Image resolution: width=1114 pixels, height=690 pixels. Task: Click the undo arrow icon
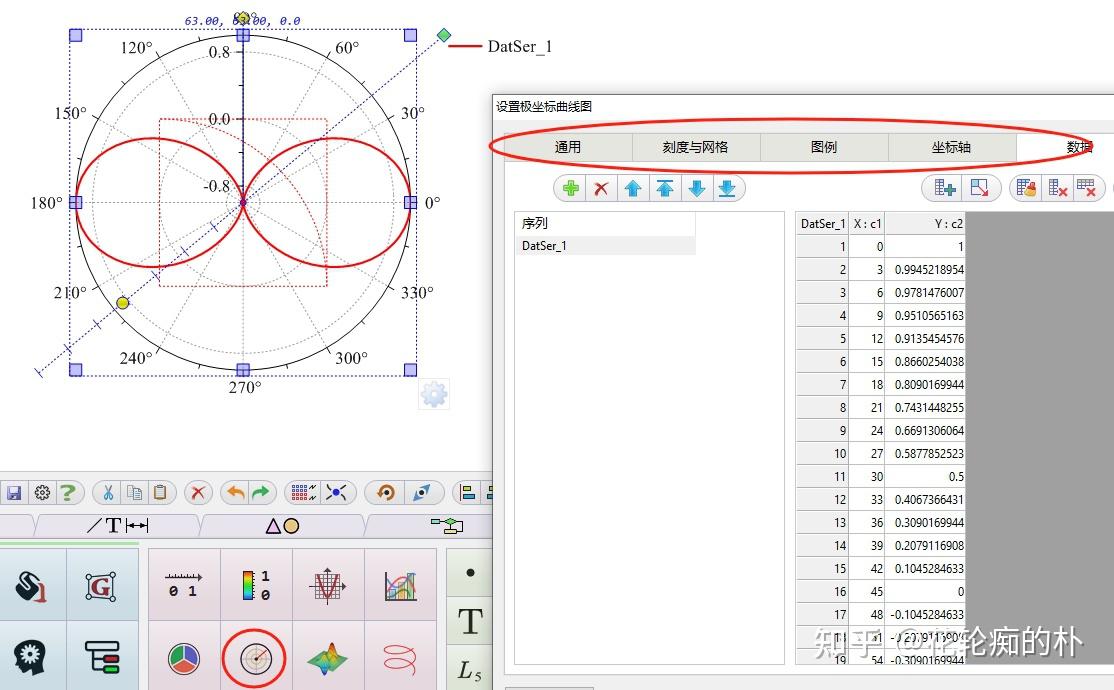point(237,492)
